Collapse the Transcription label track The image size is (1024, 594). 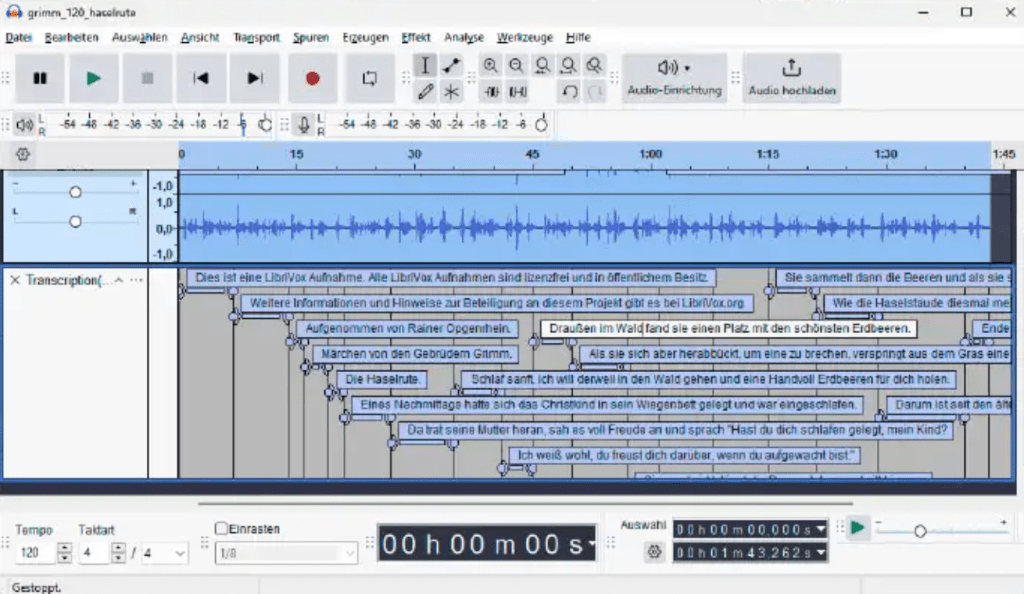(x=119, y=281)
